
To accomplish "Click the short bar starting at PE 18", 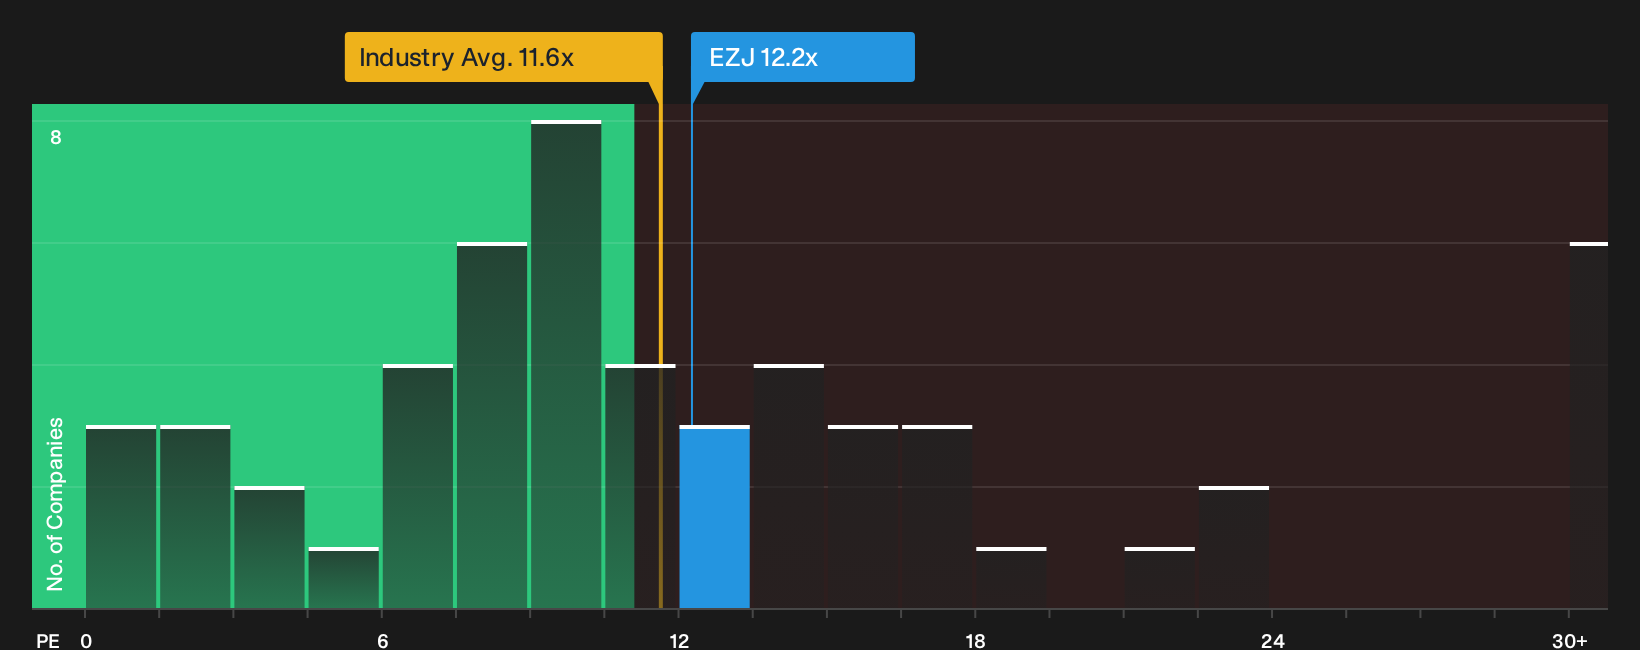I will [1011, 578].
